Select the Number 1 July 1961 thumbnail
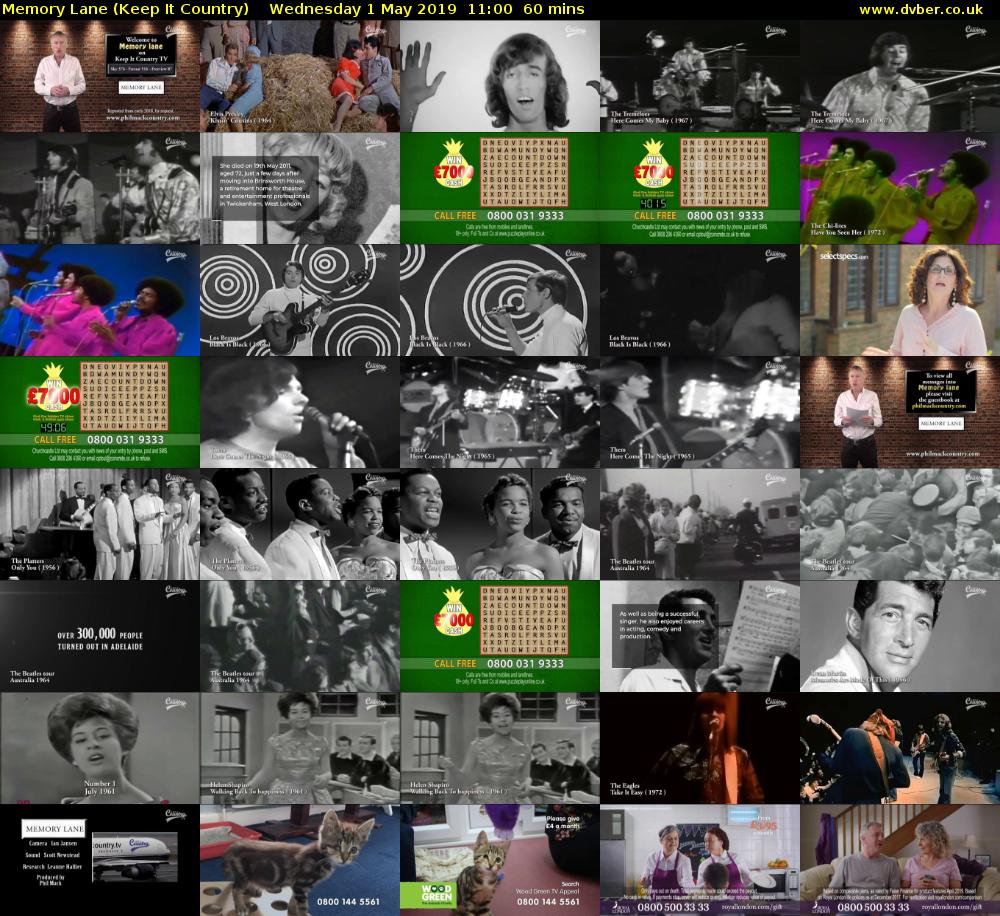Screen dimensions: 1000x916 pos(100,748)
